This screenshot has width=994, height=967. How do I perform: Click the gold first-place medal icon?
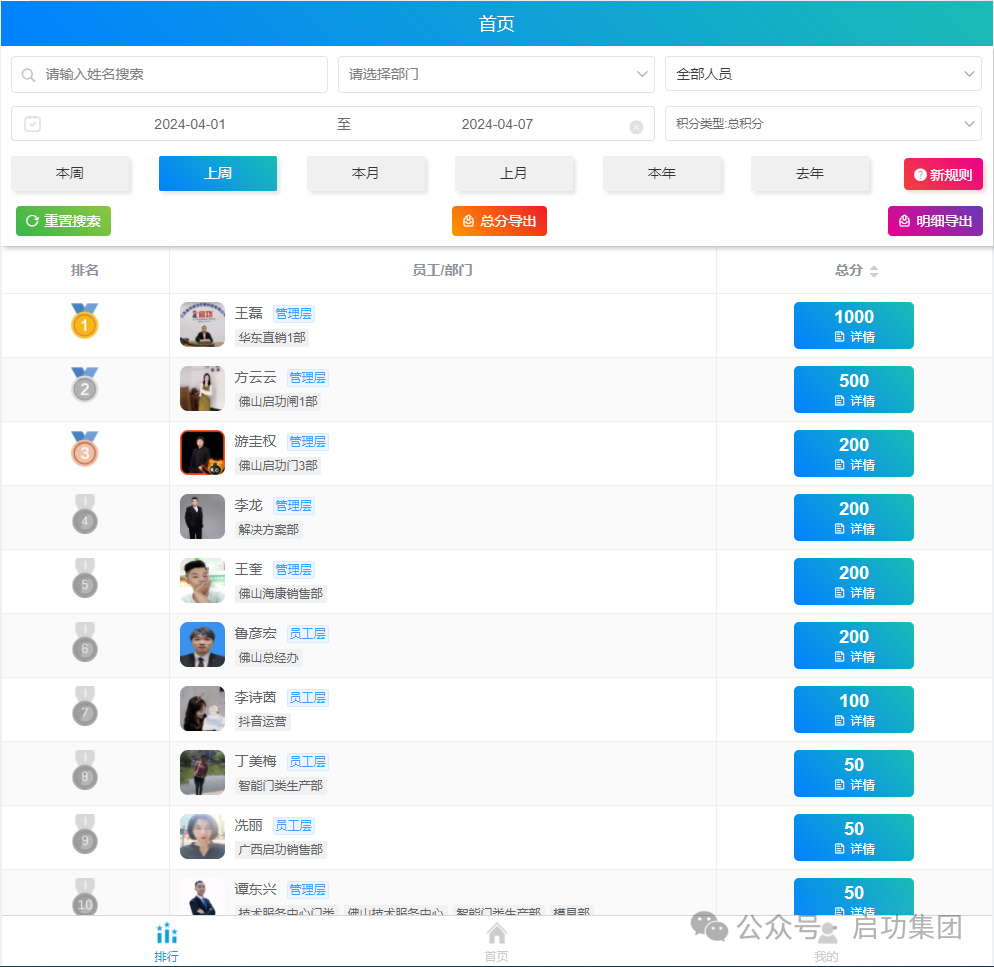(85, 321)
